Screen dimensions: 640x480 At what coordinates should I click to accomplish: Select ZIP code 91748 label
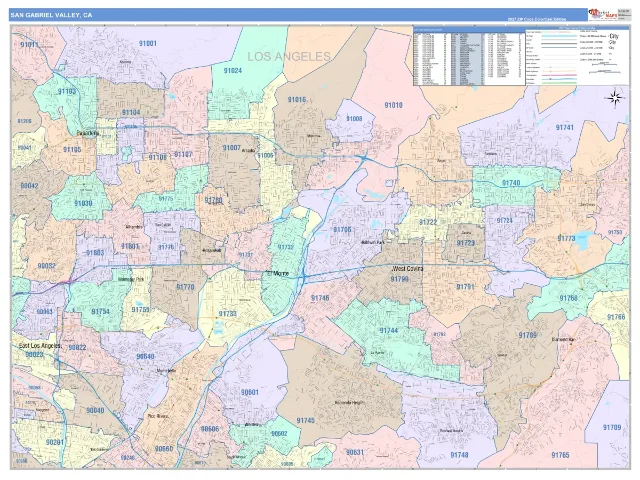459,455
